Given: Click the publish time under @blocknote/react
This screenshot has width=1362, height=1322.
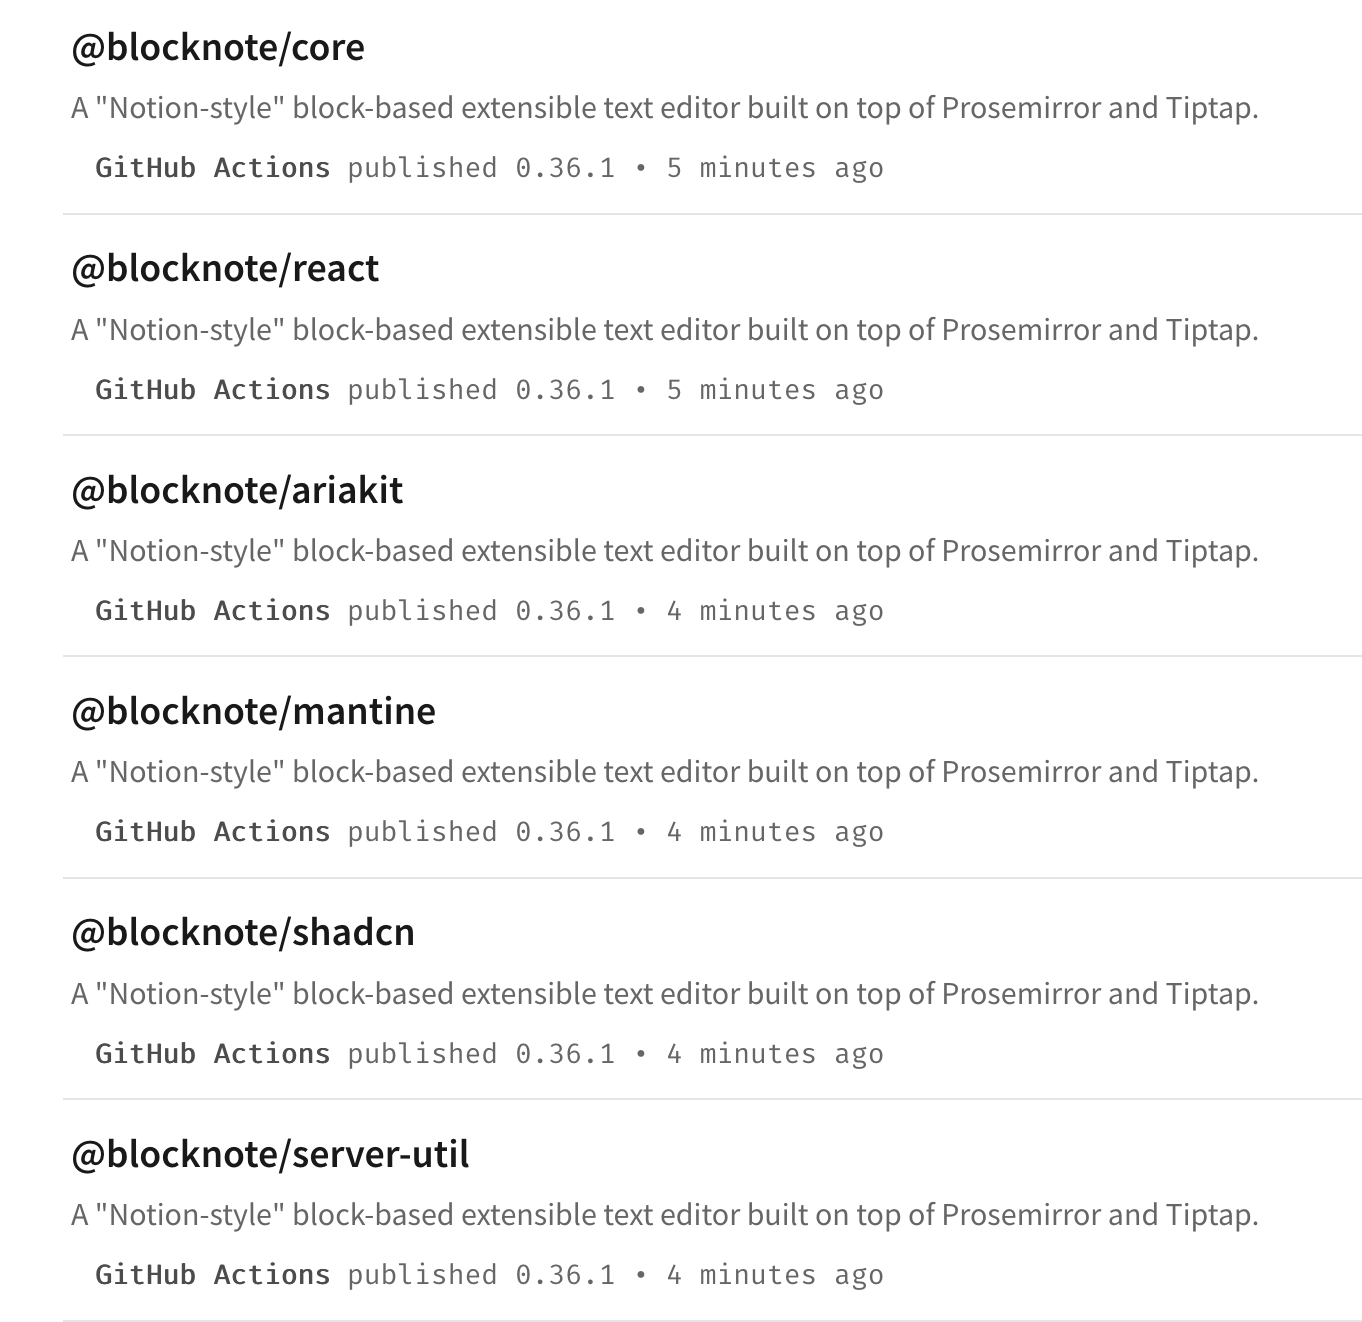Looking at the screenshot, I should (x=774, y=390).
